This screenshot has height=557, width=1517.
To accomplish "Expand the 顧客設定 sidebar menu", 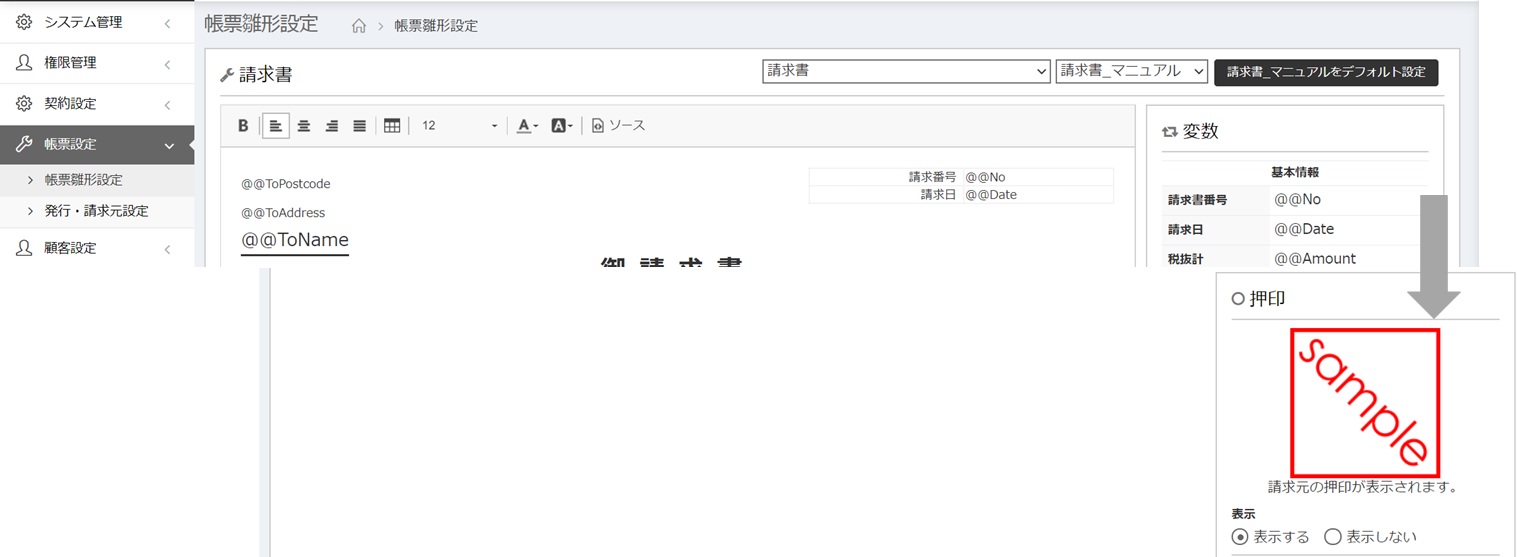I will (96, 248).
